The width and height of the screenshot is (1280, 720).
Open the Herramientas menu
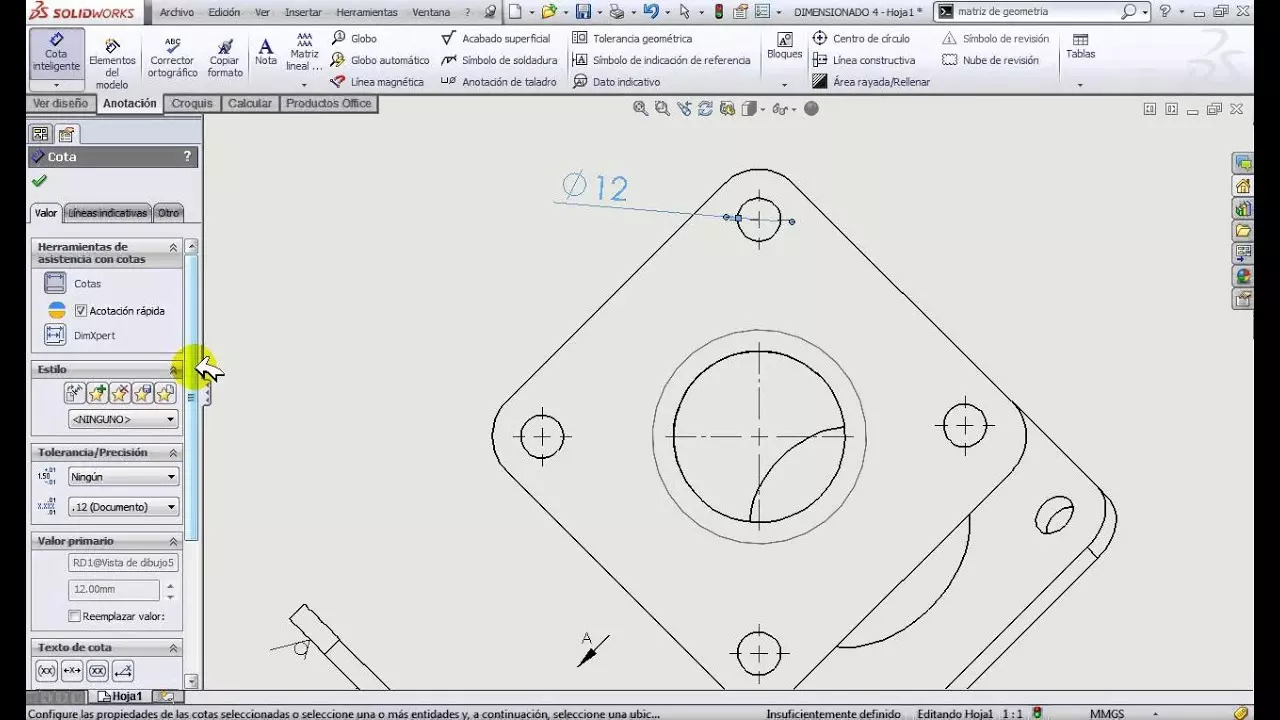pyautogui.click(x=366, y=12)
